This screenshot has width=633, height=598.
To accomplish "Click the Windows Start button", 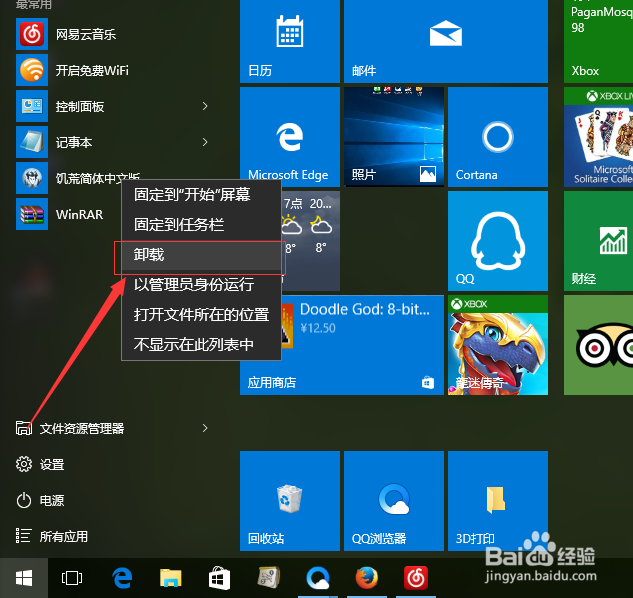I will pyautogui.click(x=24, y=578).
